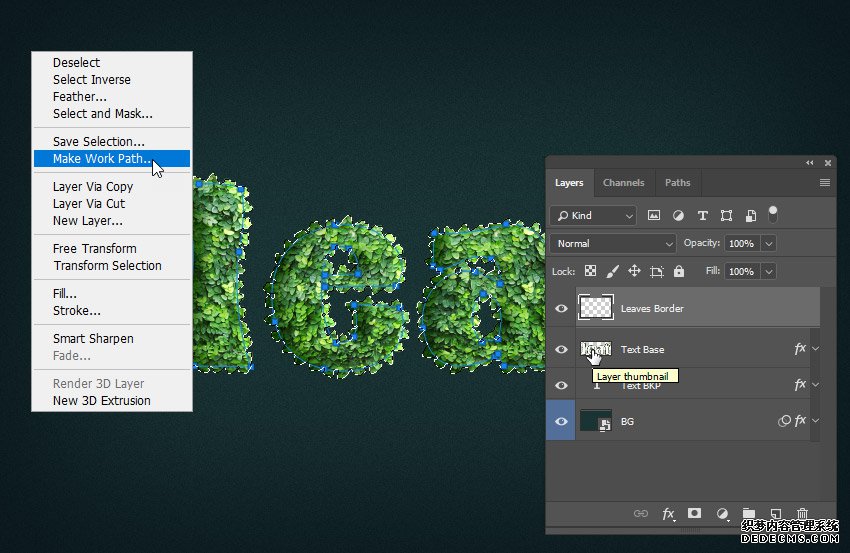Lock artboard nesting icon
The image size is (850, 553).
coord(656,272)
